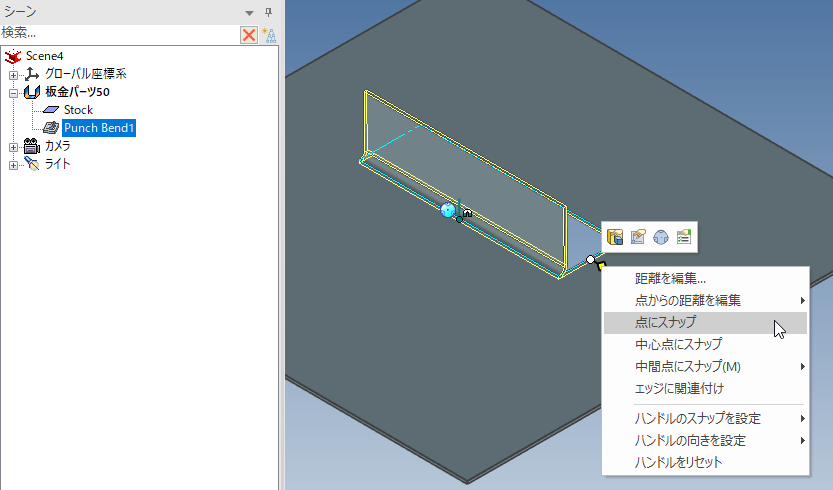Open the 中間点にスナップ(M) submenu

pyautogui.click(x=688, y=366)
